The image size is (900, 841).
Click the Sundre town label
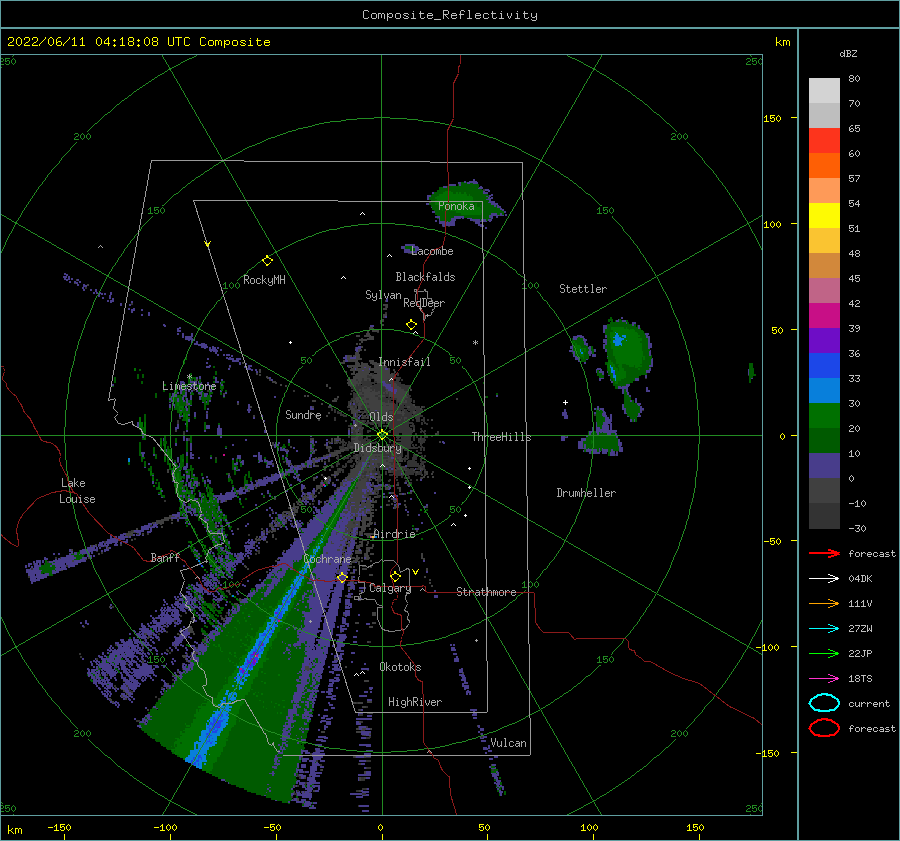(303, 414)
